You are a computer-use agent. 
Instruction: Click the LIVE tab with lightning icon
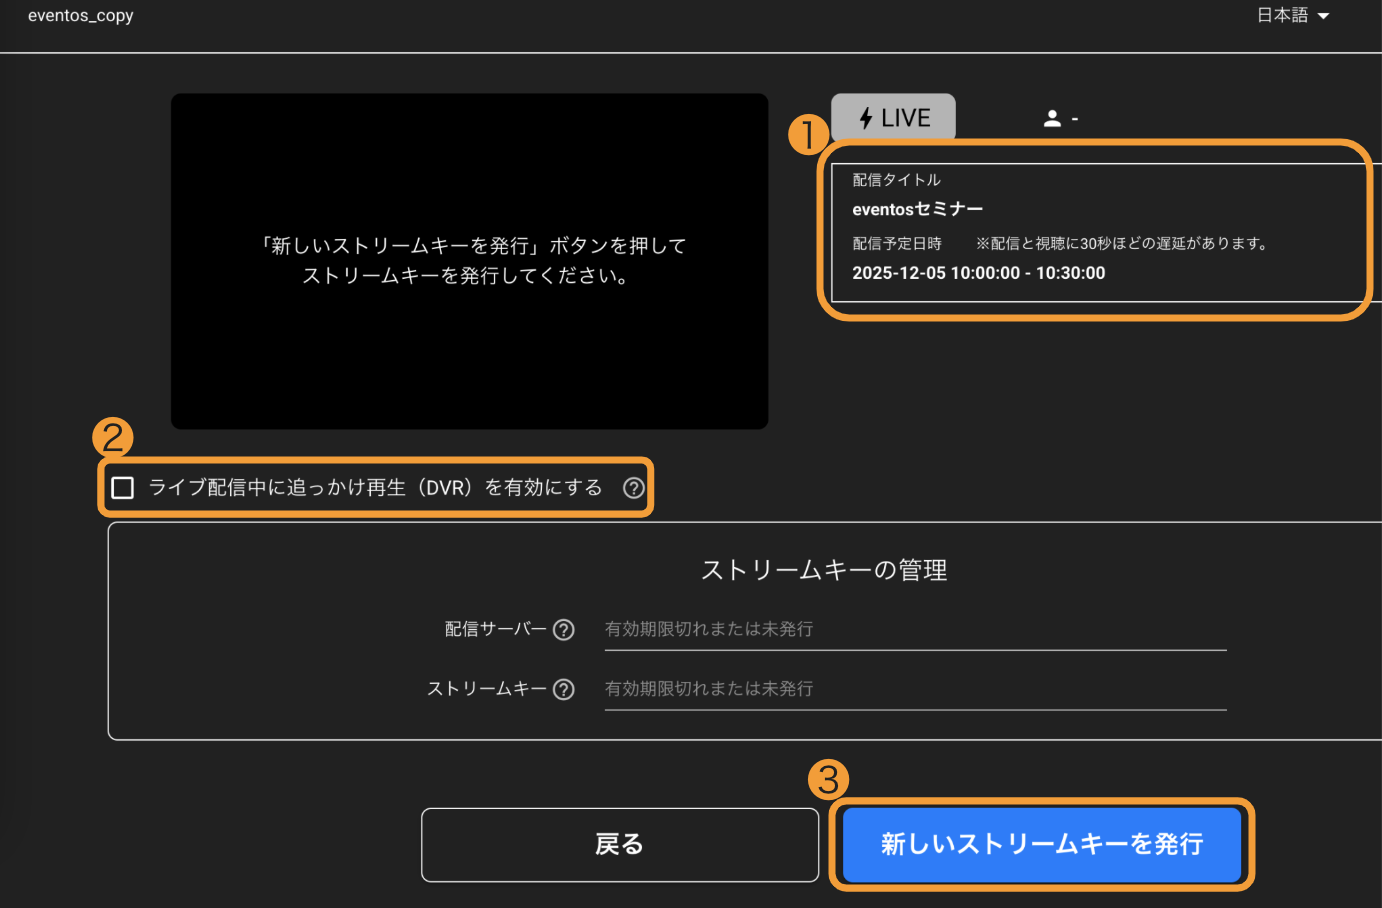pyautogui.click(x=893, y=118)
